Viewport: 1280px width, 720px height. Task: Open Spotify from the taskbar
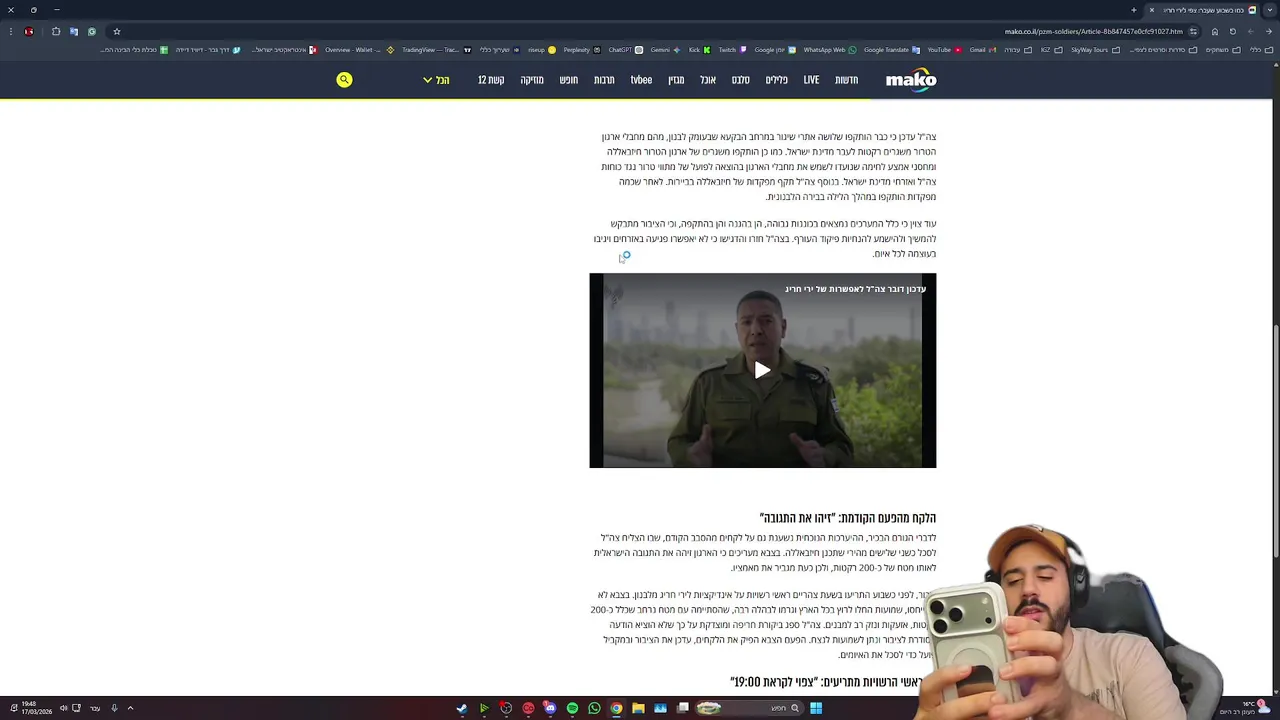[572, 708]
